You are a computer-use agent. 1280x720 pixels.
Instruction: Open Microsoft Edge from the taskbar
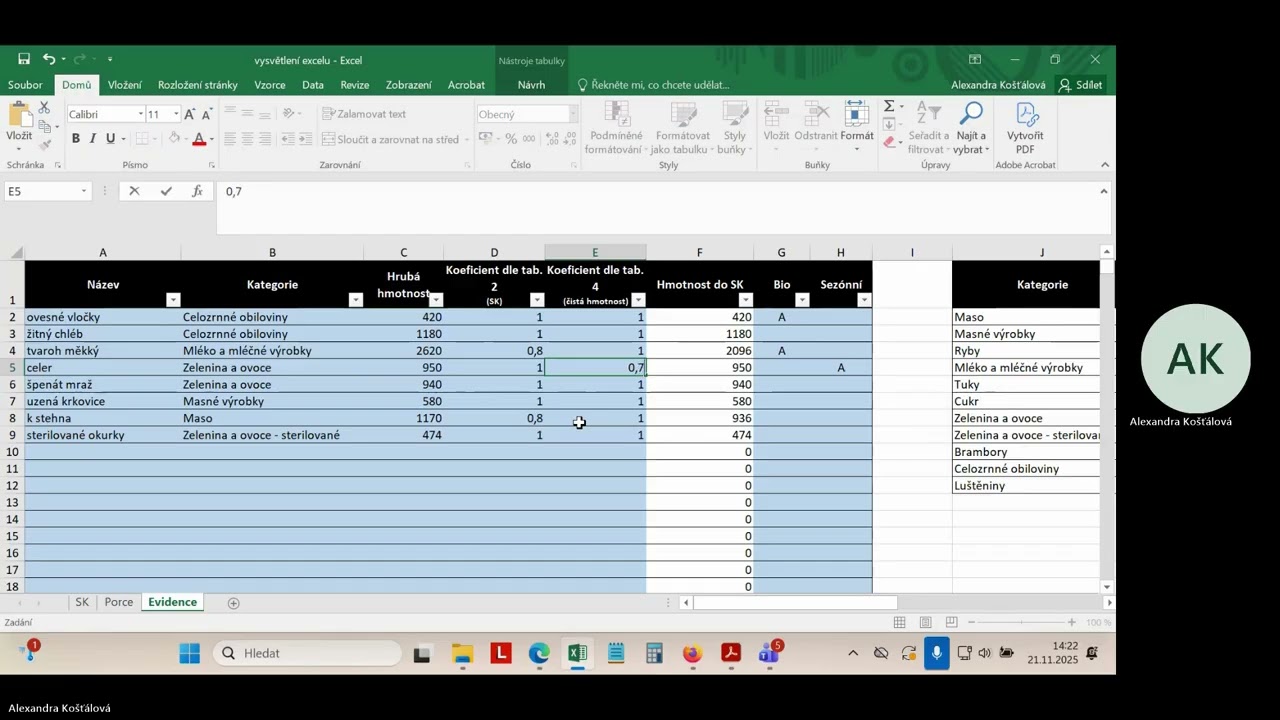tap(539, 654)
